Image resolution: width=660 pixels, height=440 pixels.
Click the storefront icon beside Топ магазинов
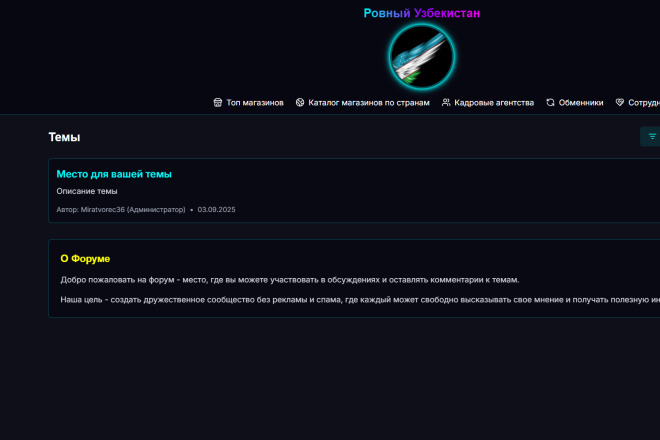(218, 103)
